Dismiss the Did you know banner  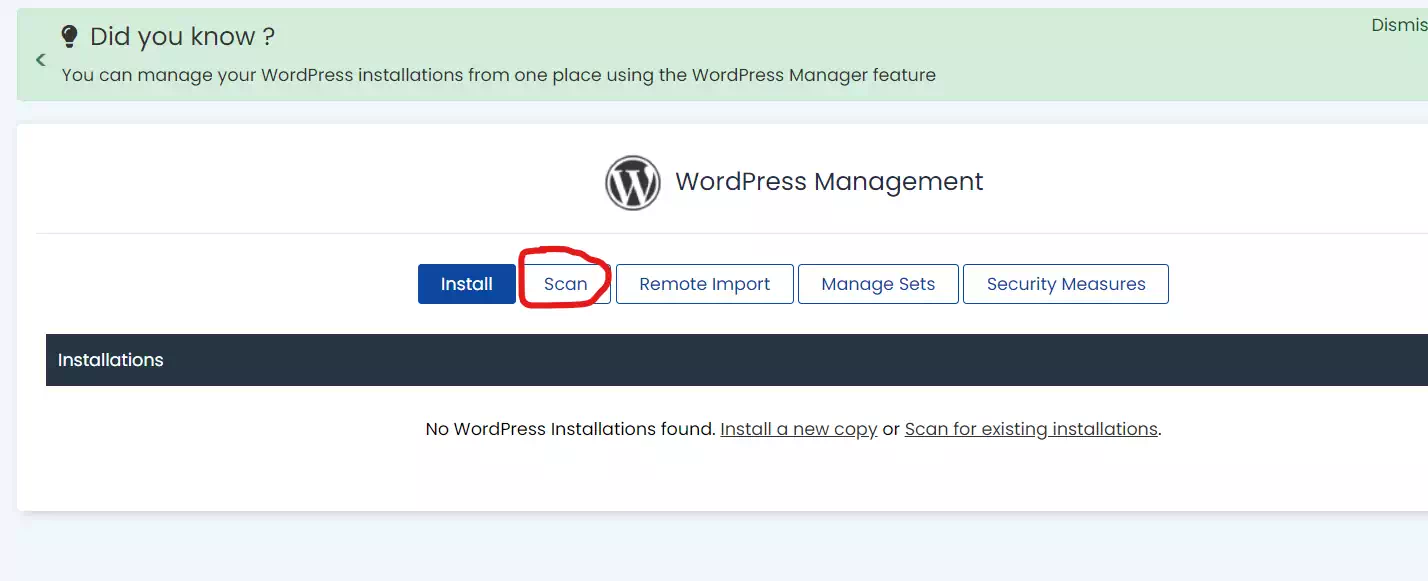pos(1399,25)
